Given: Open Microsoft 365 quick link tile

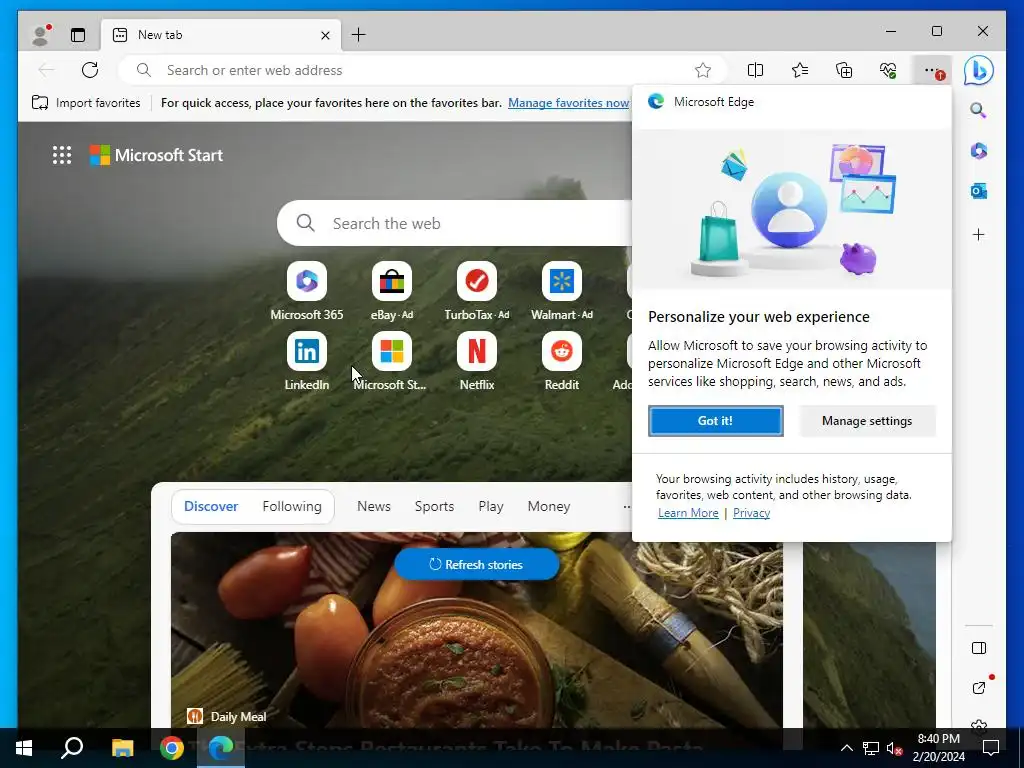Looking at the screenshot, I should click(306, 291).
